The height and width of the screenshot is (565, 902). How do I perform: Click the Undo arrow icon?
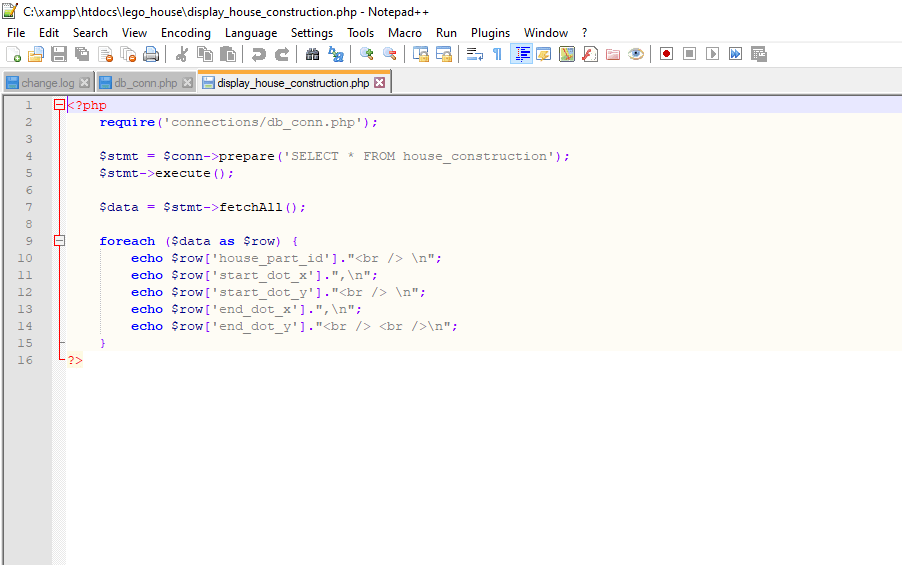(259, 54)
